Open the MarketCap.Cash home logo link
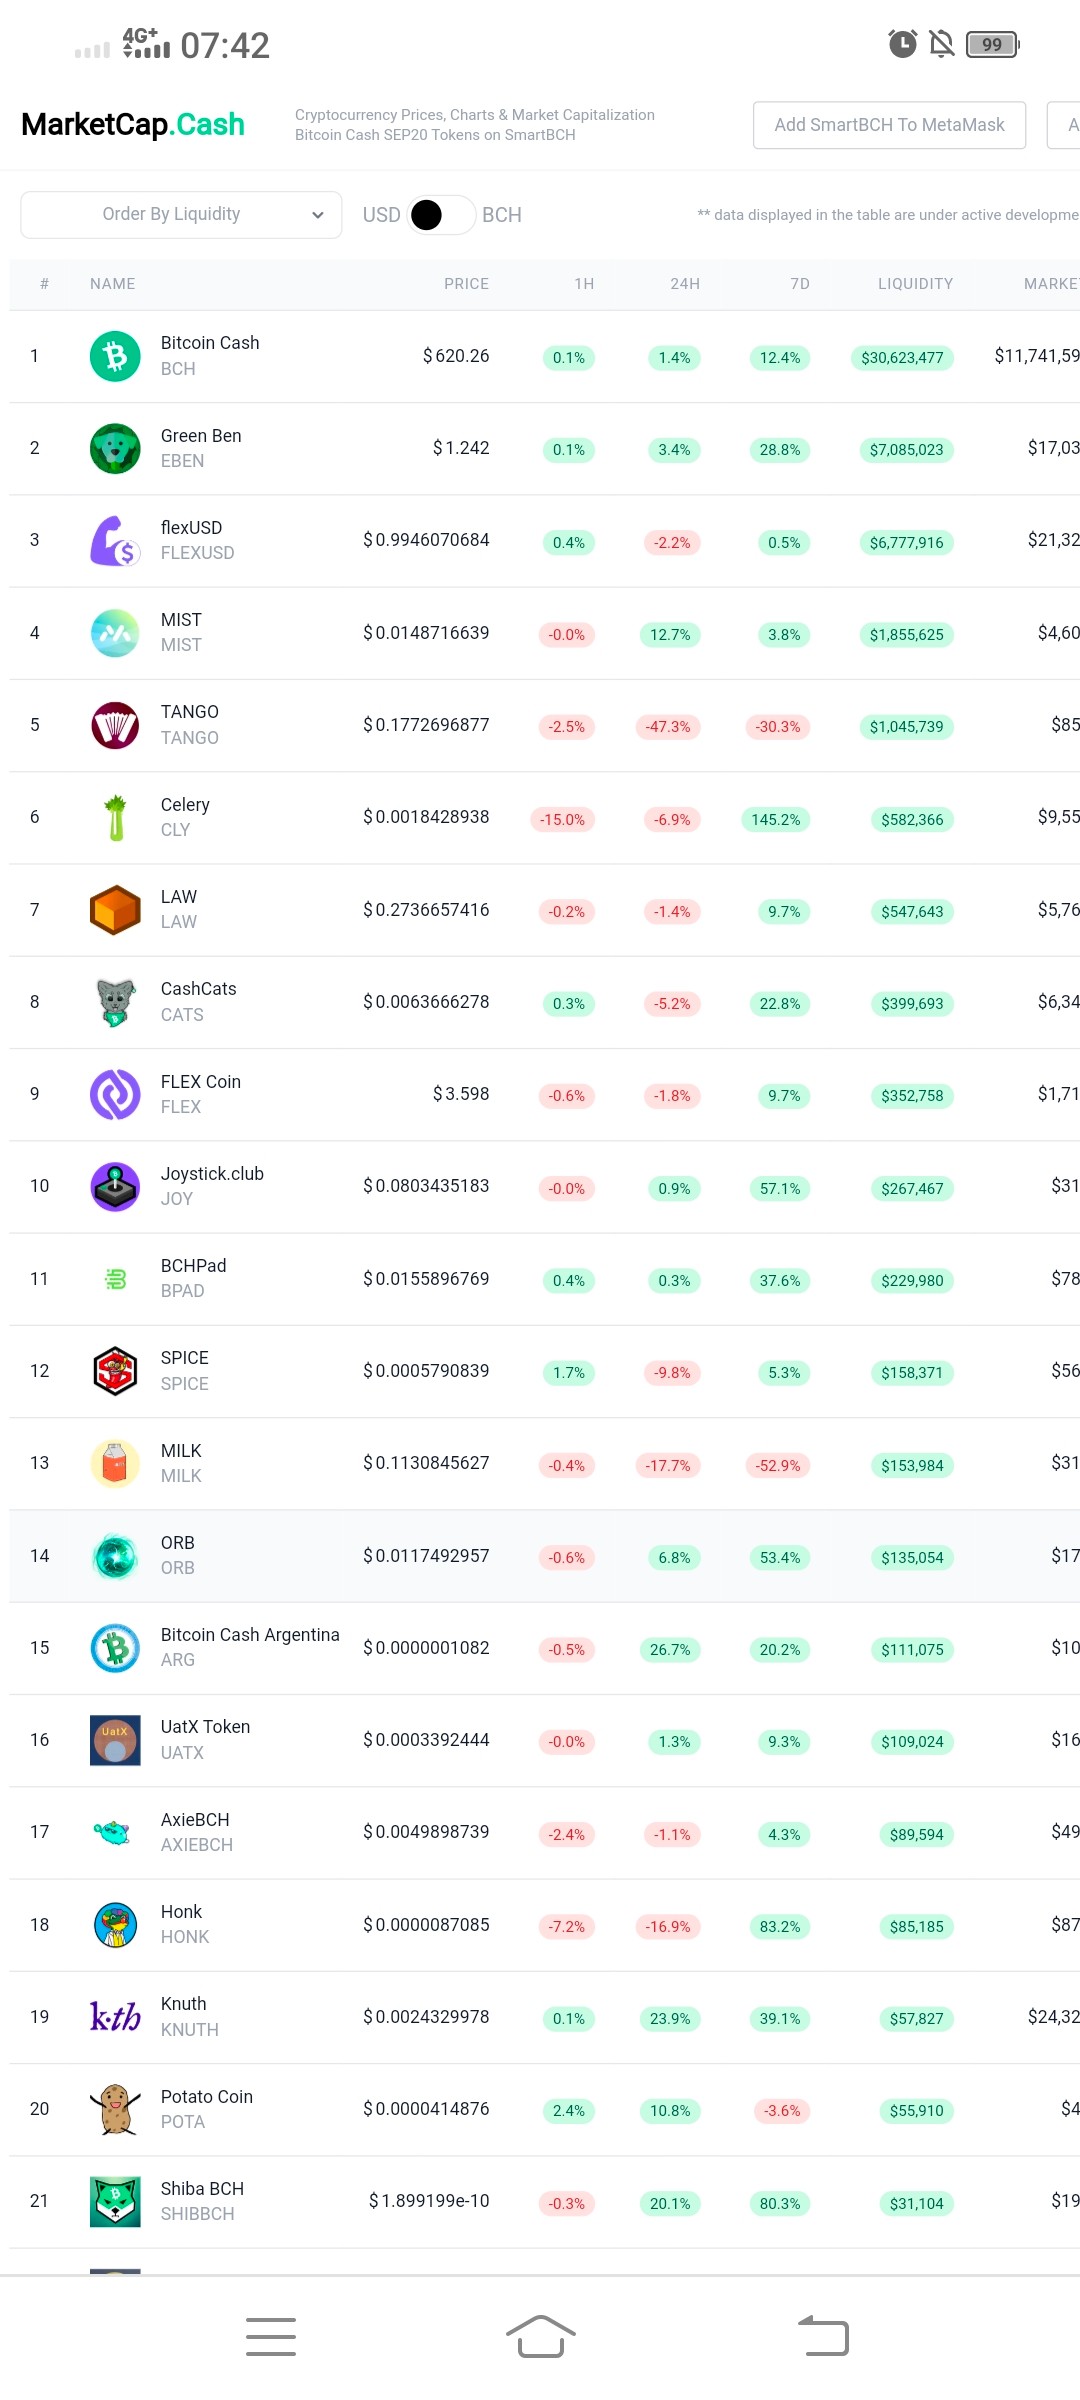Image resolution: width=1080 pixels, height=2400 pixels. click(x=133, y=124)
